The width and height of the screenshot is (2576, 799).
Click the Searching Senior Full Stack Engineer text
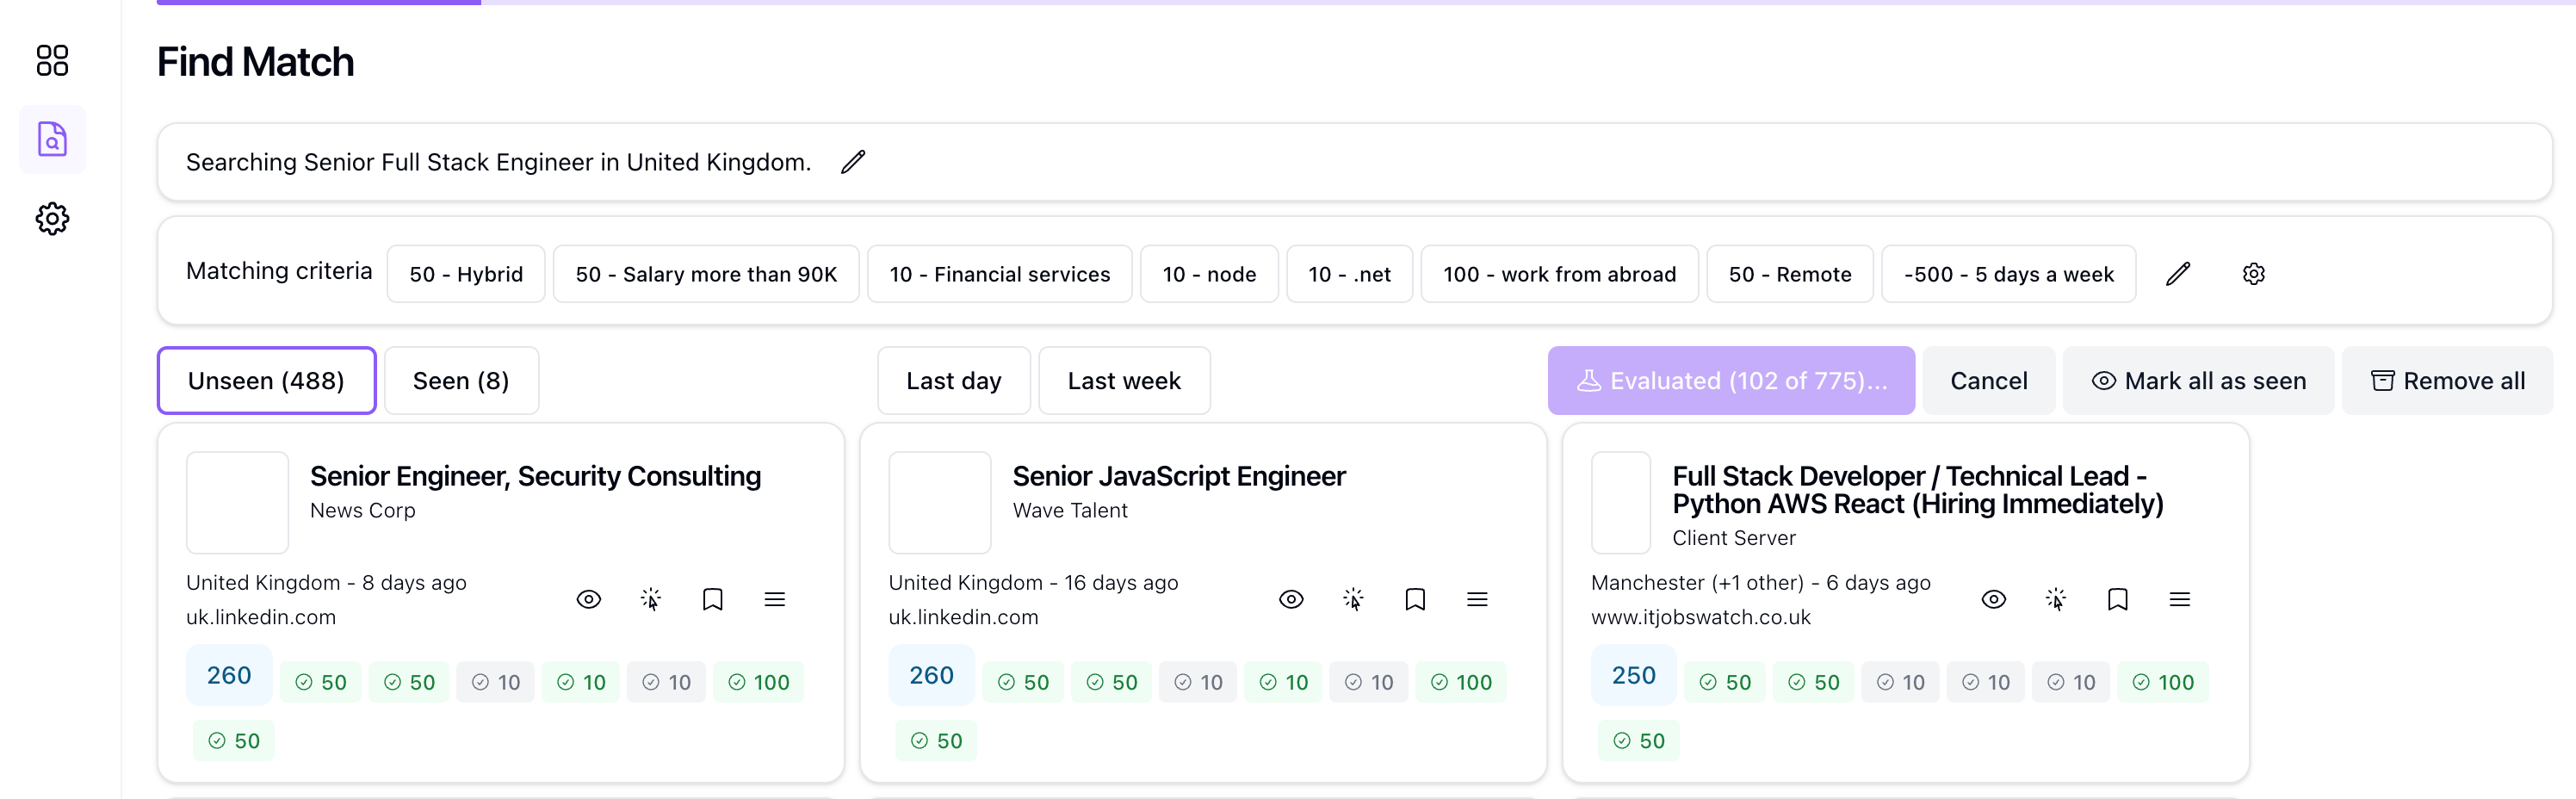pyautogui.click(x=499, y=162)
